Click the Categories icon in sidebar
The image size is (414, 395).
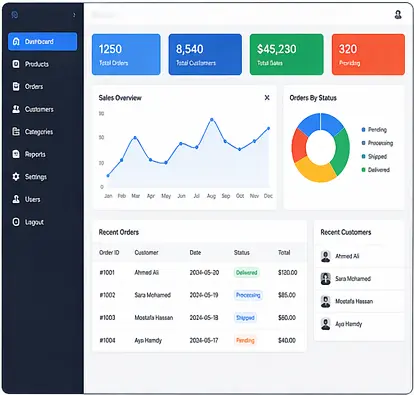tap(16, 132)
